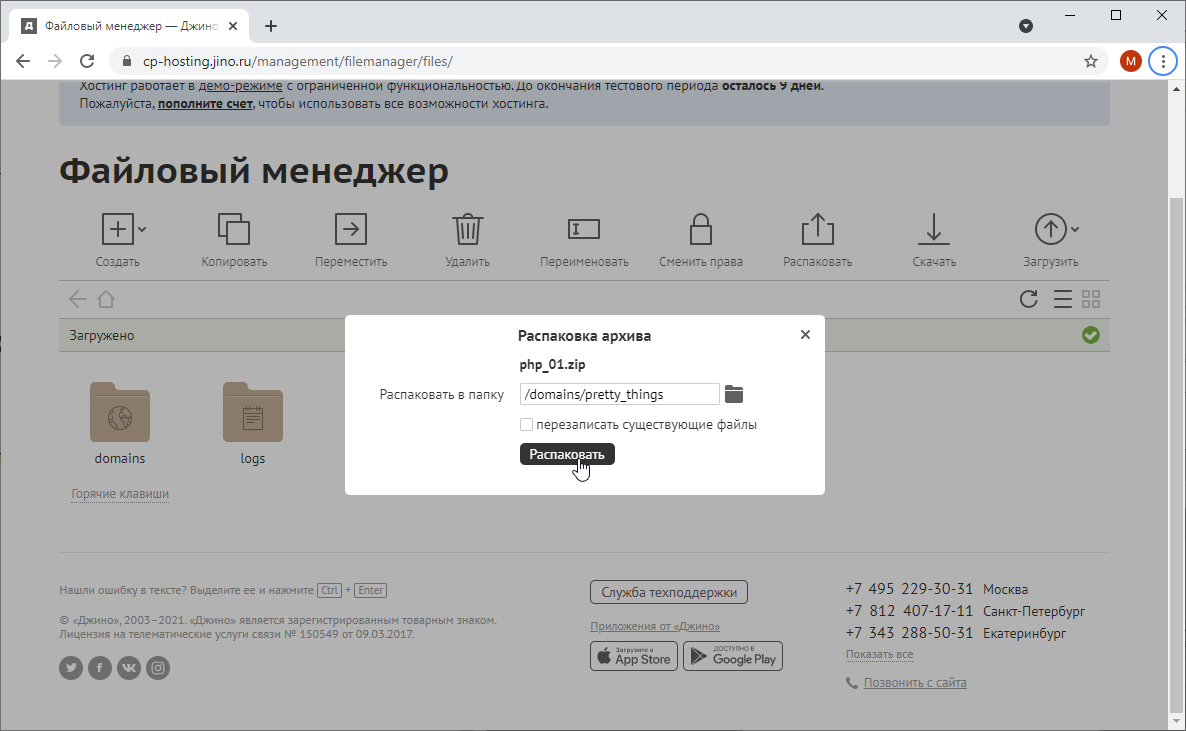Image resolution: width=1186 pixels, height=731 pixels.
Task: Click the Rename (Переименовать) toolbar icon
Action: pos(584,230)
